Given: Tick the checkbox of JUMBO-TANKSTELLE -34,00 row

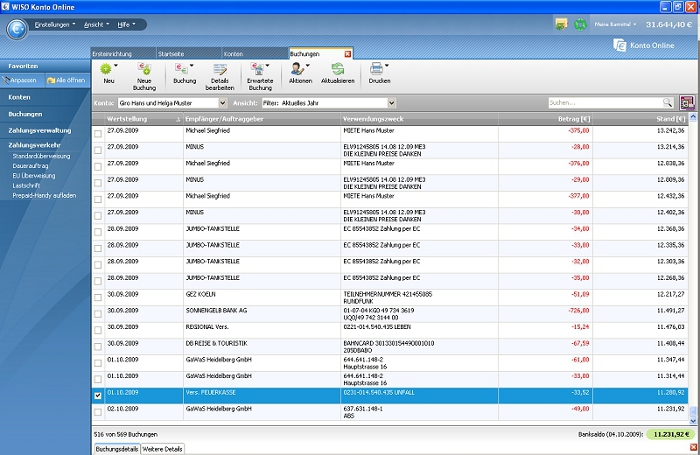Looking at the screenshot, I should pyautogui.click(x=98, y=232).
